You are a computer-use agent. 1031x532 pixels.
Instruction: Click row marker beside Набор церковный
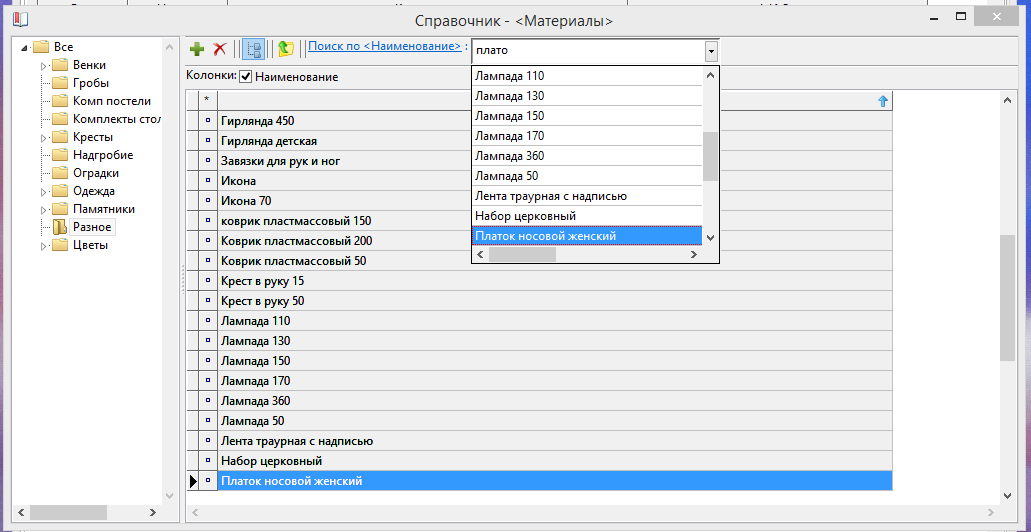(208, 460)
